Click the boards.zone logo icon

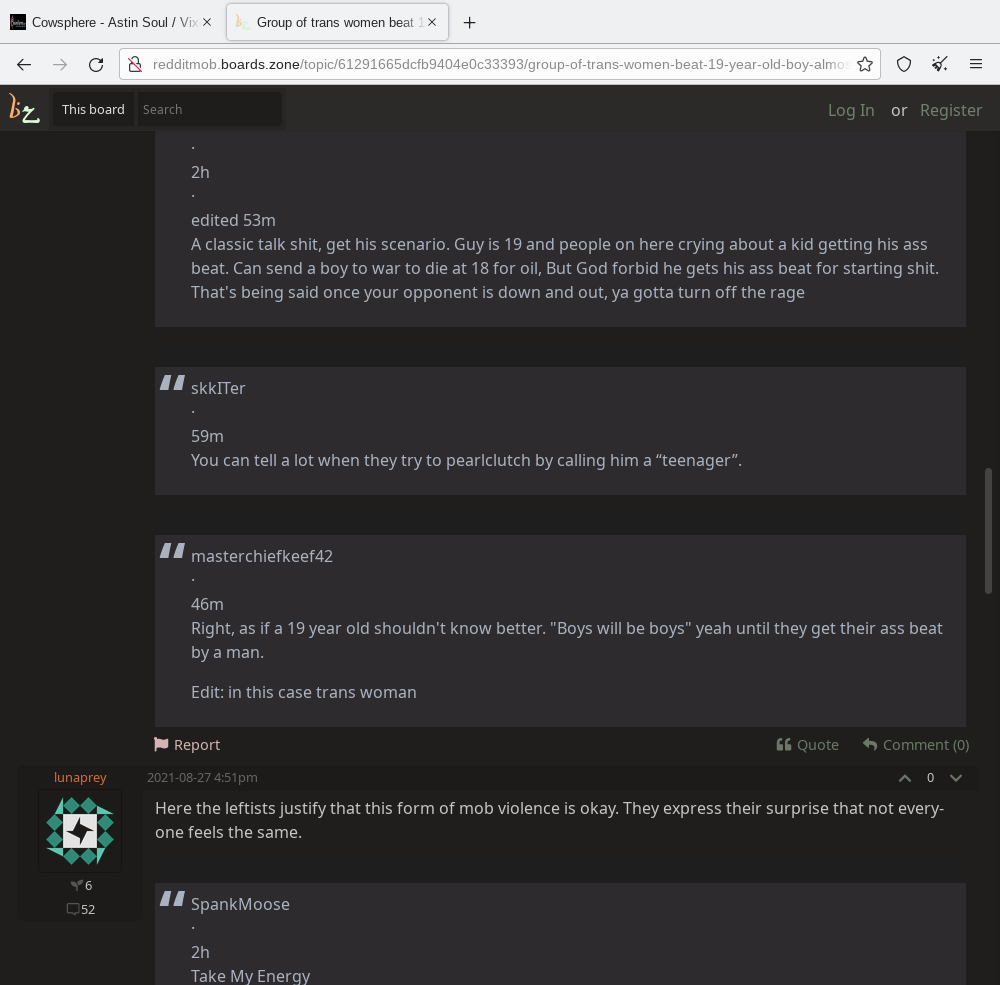pyautogui.click(x=24, y=108)
